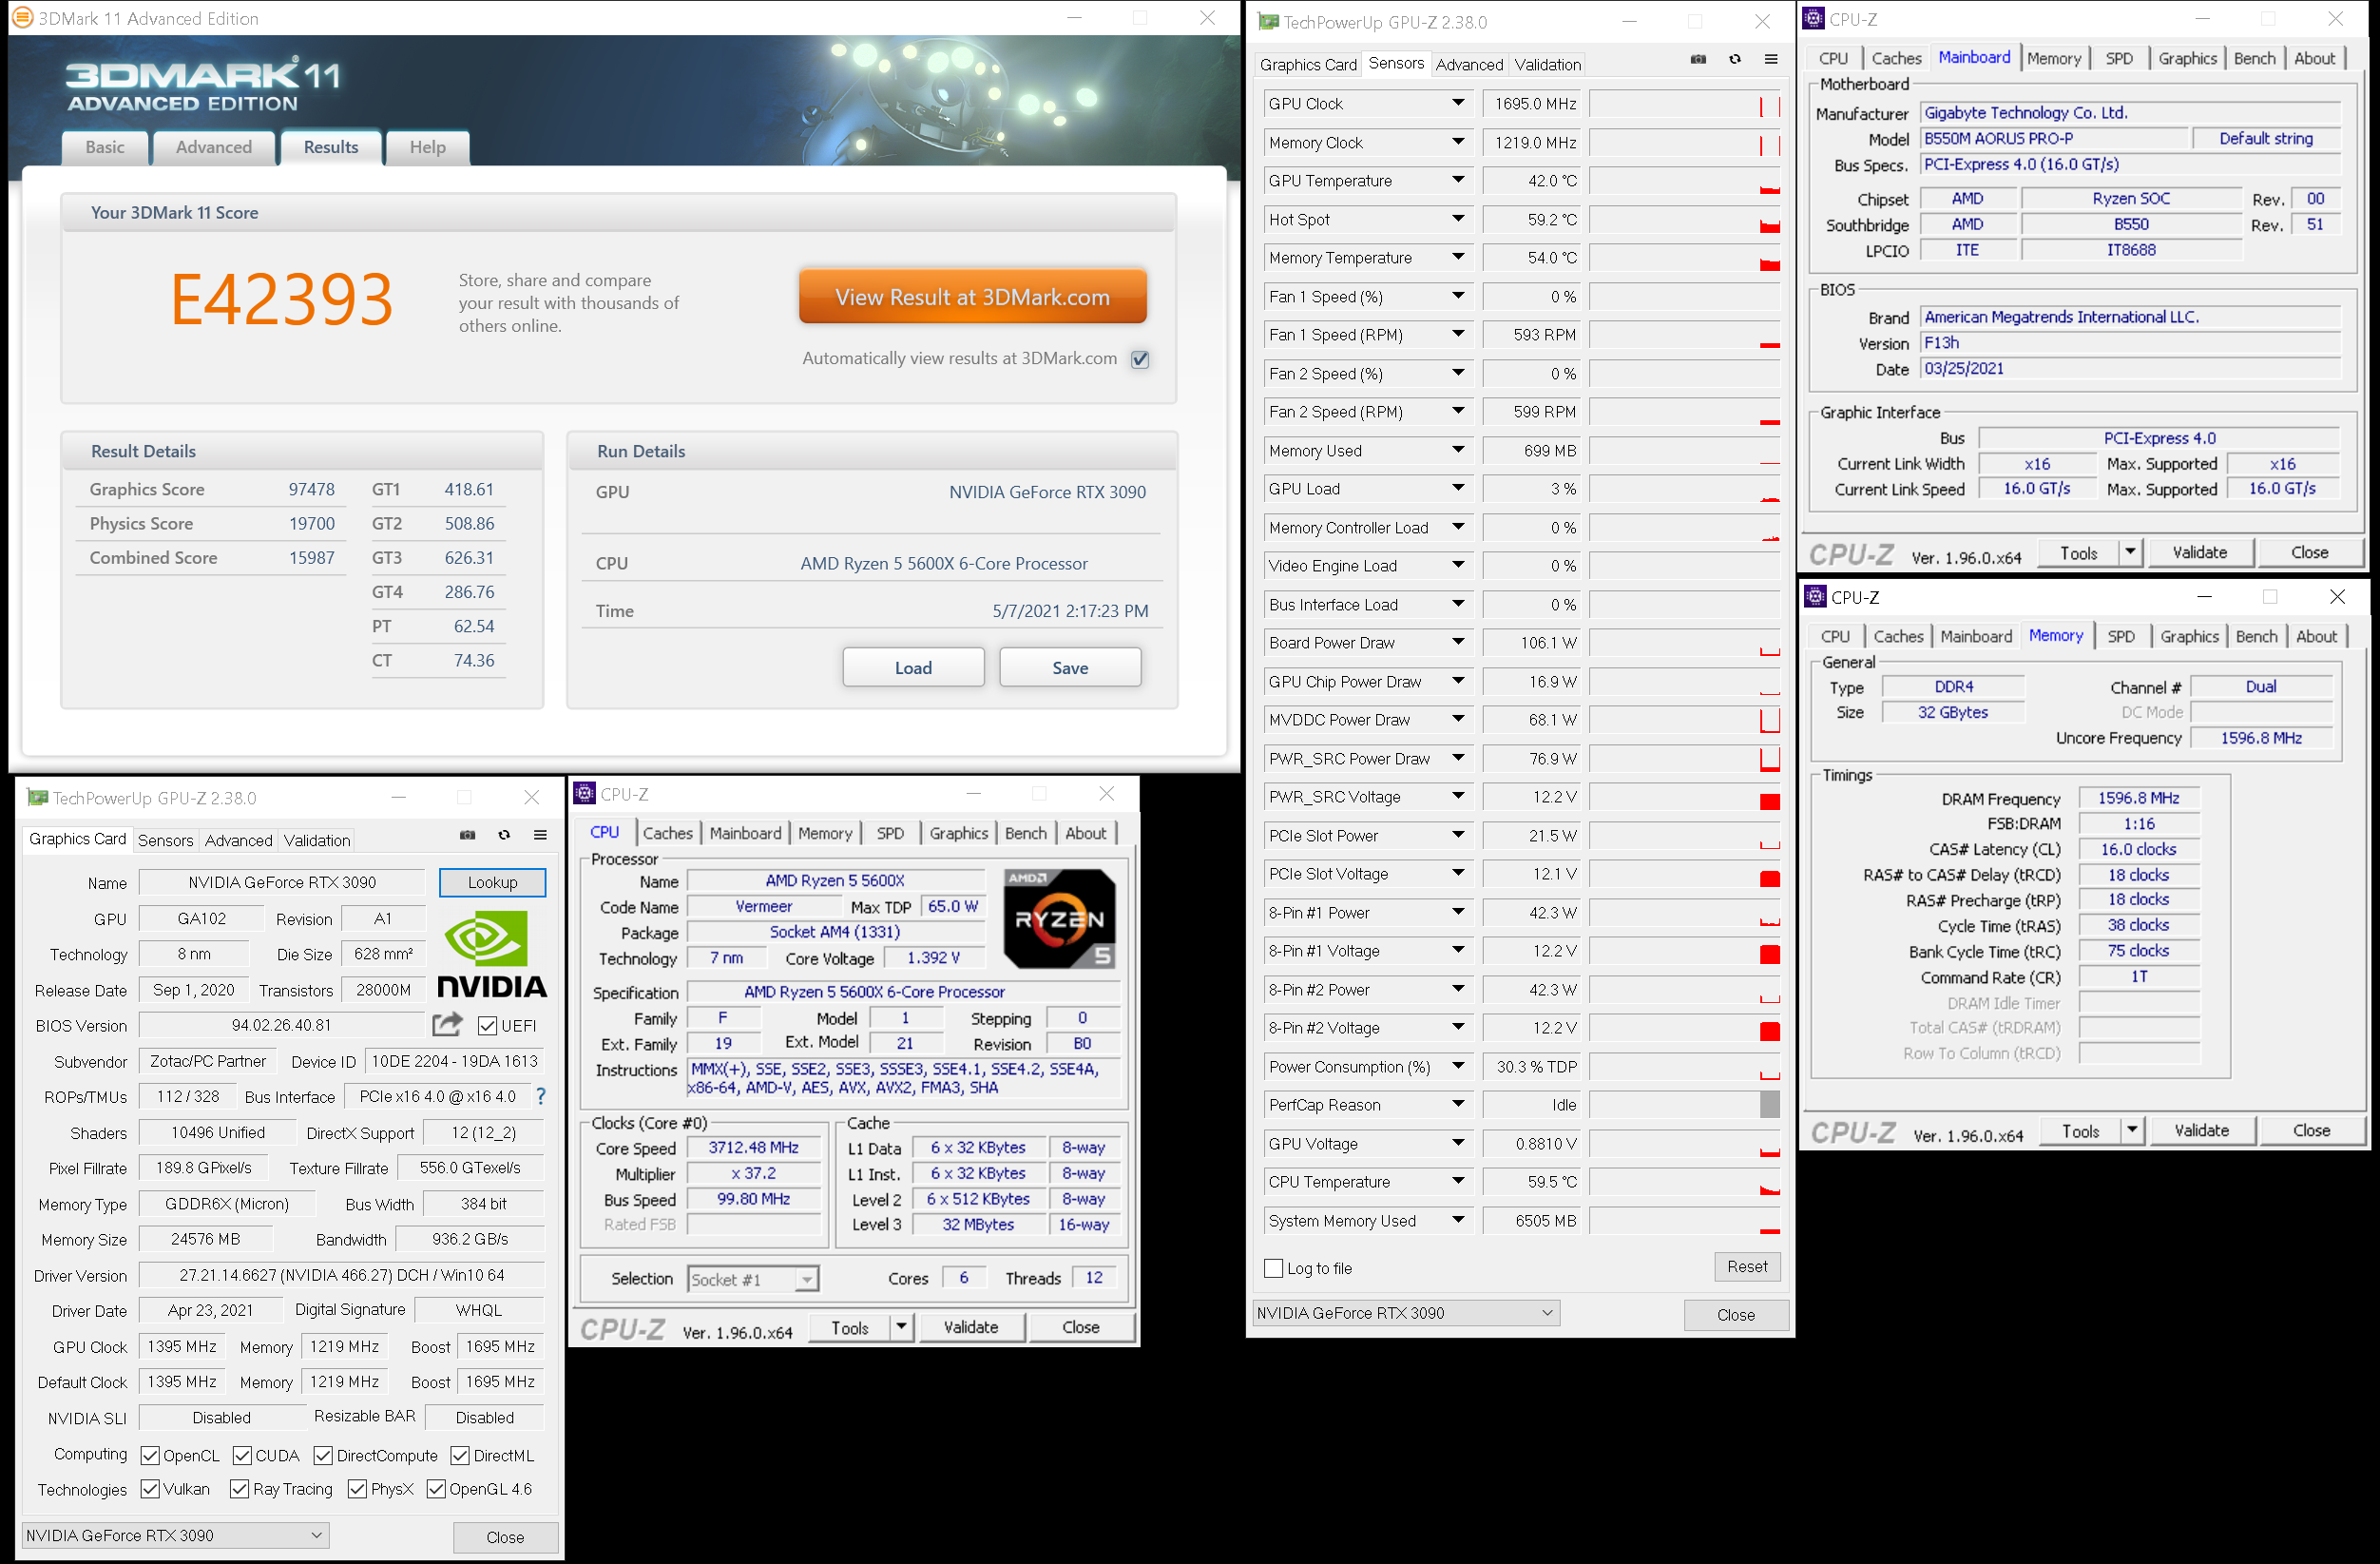Open the Hot Spot sensor dropdown arrow
The height and width of the screenshot is (1564, 2380).
click(x=1459, y=219)
